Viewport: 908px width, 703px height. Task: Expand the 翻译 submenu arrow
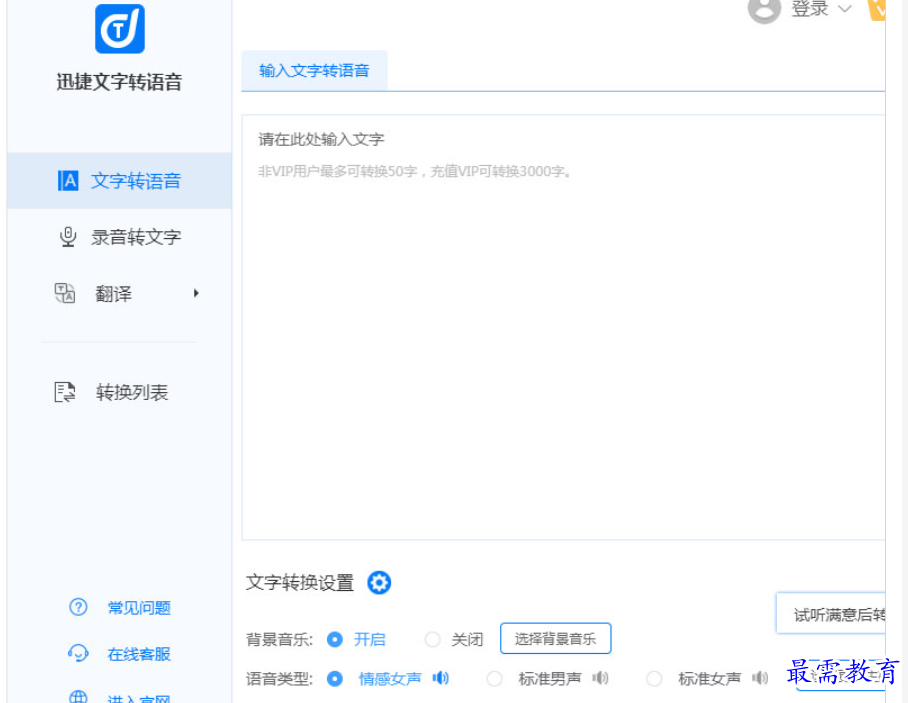196,293
